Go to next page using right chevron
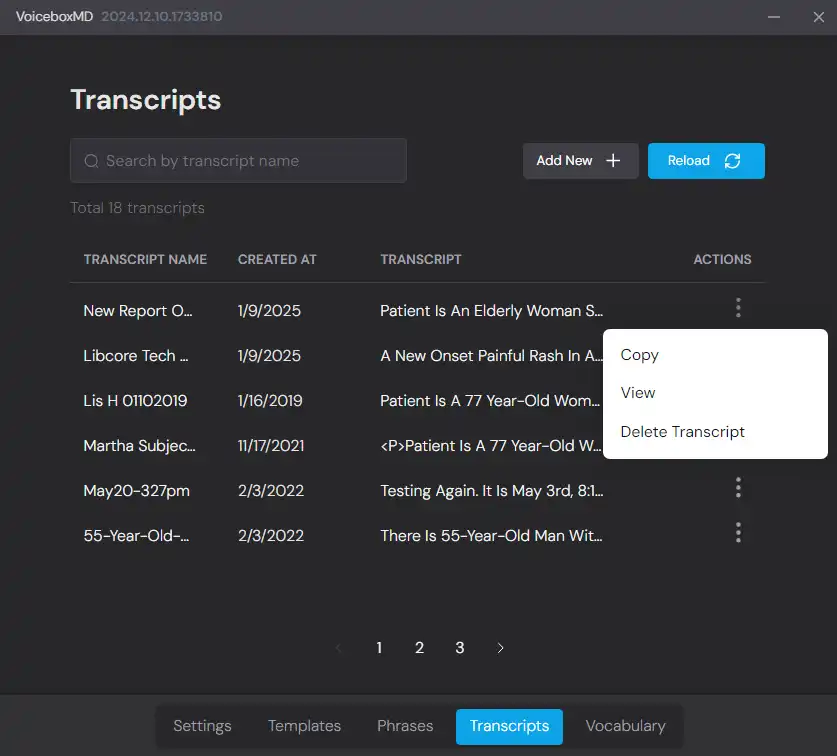Viewport: 837px width, 756px height. point(500,648)
